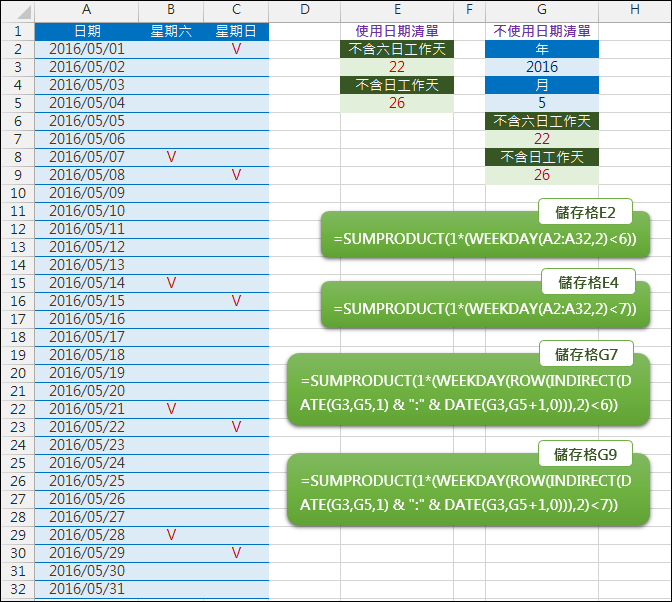Select cell with date 2016/05/22
The width and height of the screenshot is (672, 602).
coord(87,427)
